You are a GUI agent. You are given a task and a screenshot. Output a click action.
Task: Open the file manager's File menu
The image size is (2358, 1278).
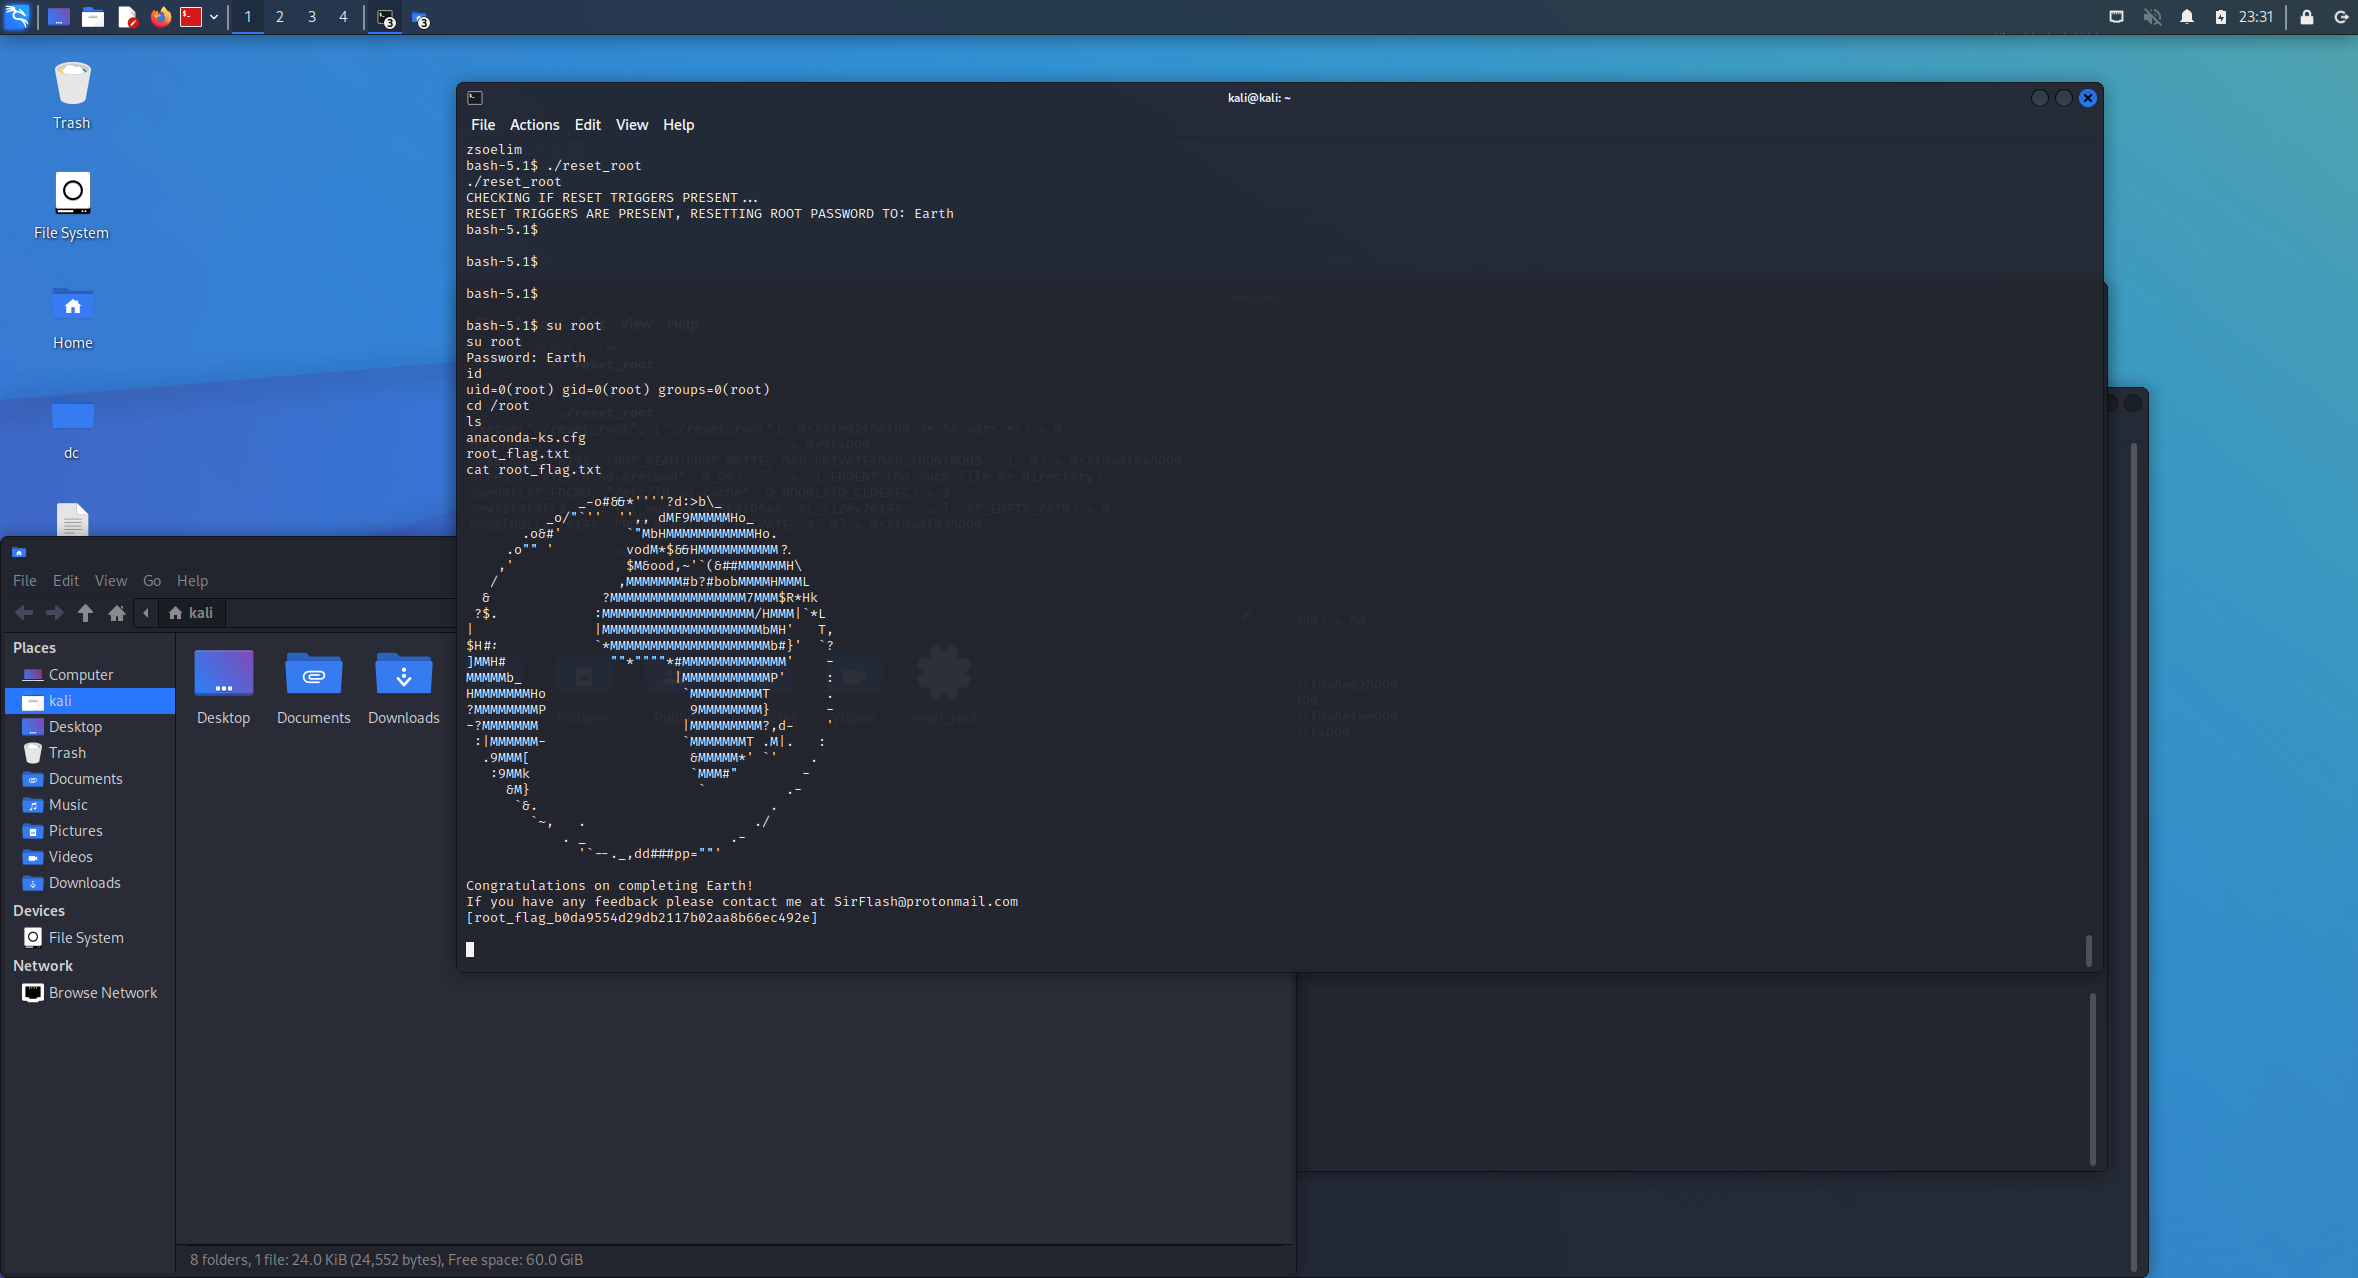(25, 581)
